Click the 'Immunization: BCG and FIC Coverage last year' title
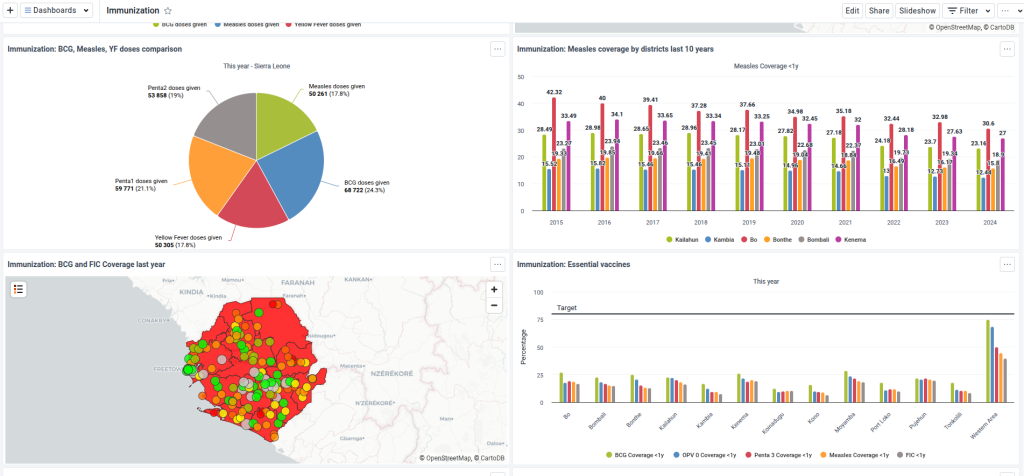Image resolution: width=1024 pixels, height=476 pixels. [x=86, y=264]
